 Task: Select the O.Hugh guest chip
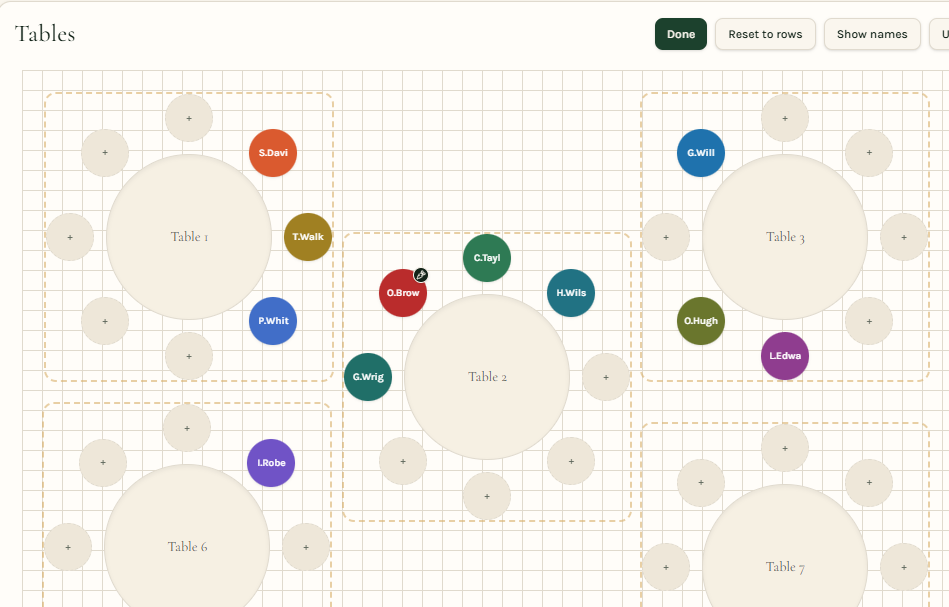pyautogui.click(x=701, y=321)
